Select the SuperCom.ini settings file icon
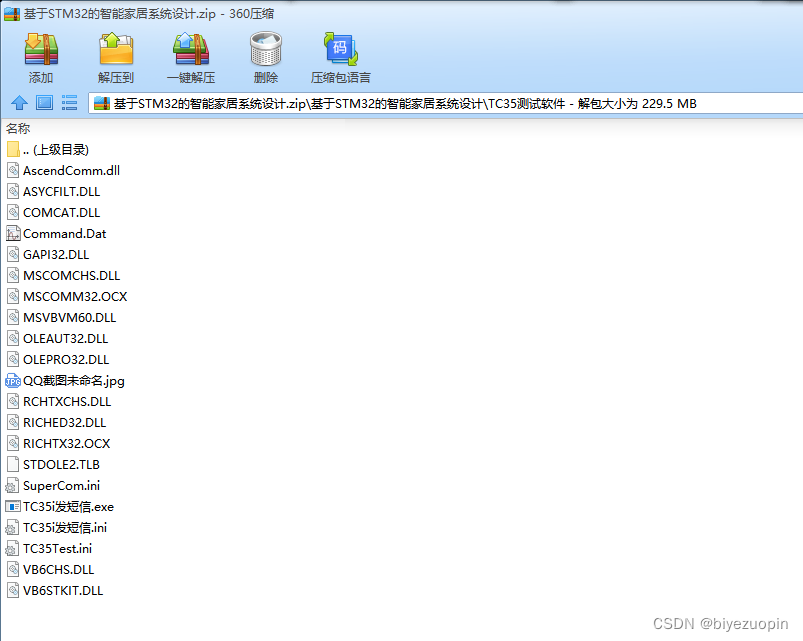 click(12, 485)
